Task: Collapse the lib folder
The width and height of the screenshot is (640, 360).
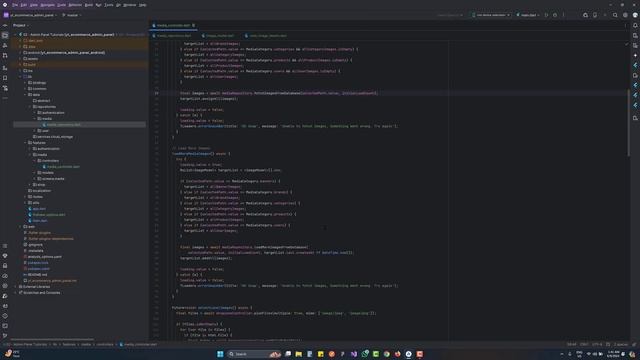Action: (x=20, y=77)
